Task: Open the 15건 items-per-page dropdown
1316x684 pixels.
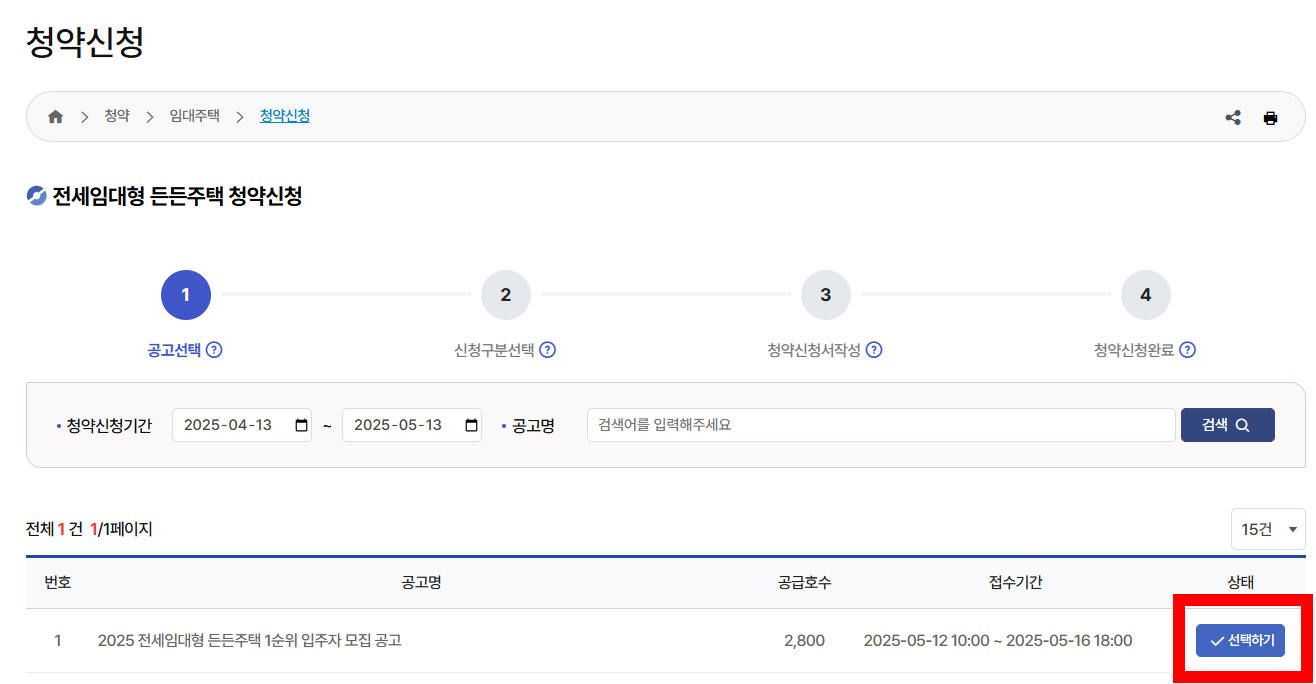Action: pyautogui.click(x=1267, y=528)
